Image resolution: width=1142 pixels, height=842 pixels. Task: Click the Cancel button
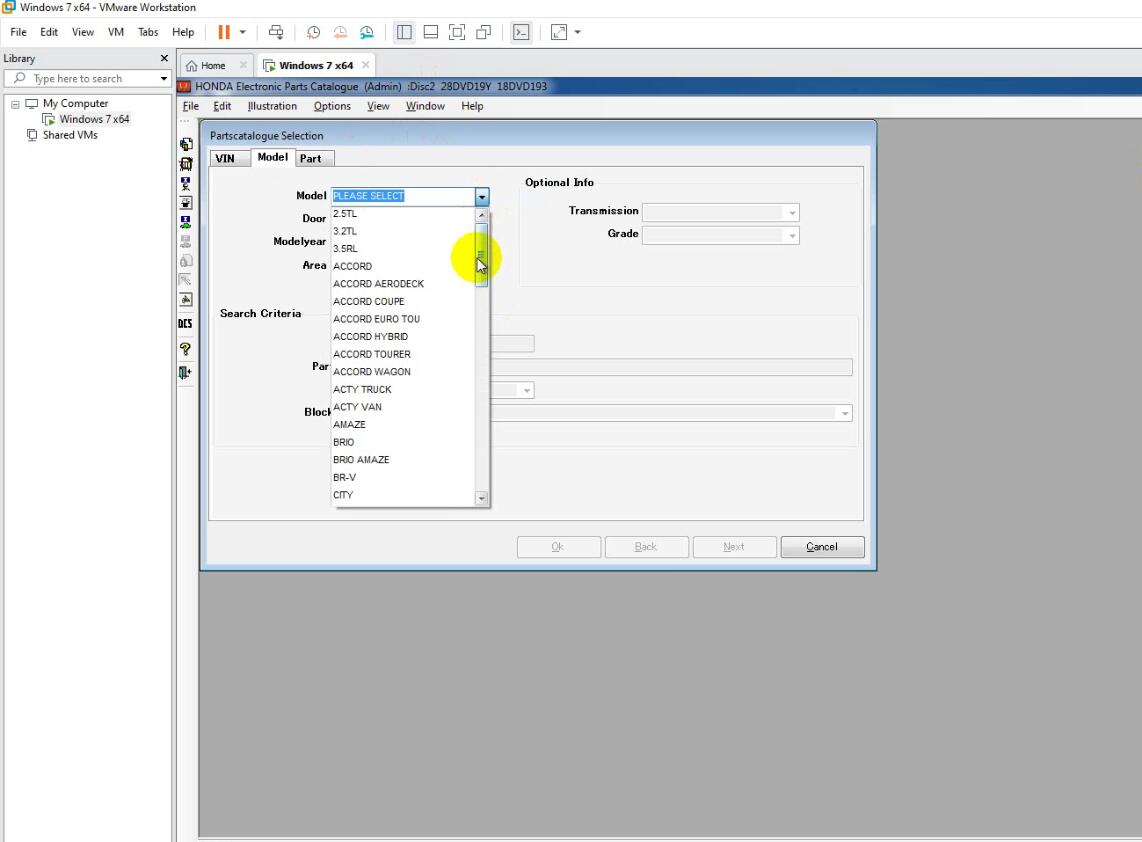[x=822, y=547]
